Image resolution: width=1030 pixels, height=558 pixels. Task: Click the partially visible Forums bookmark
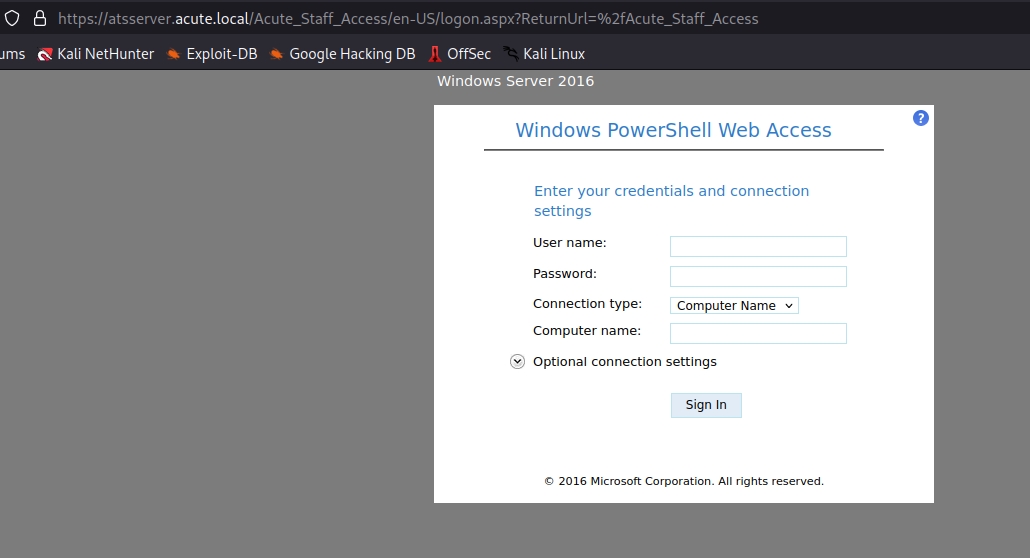[12, 54]
